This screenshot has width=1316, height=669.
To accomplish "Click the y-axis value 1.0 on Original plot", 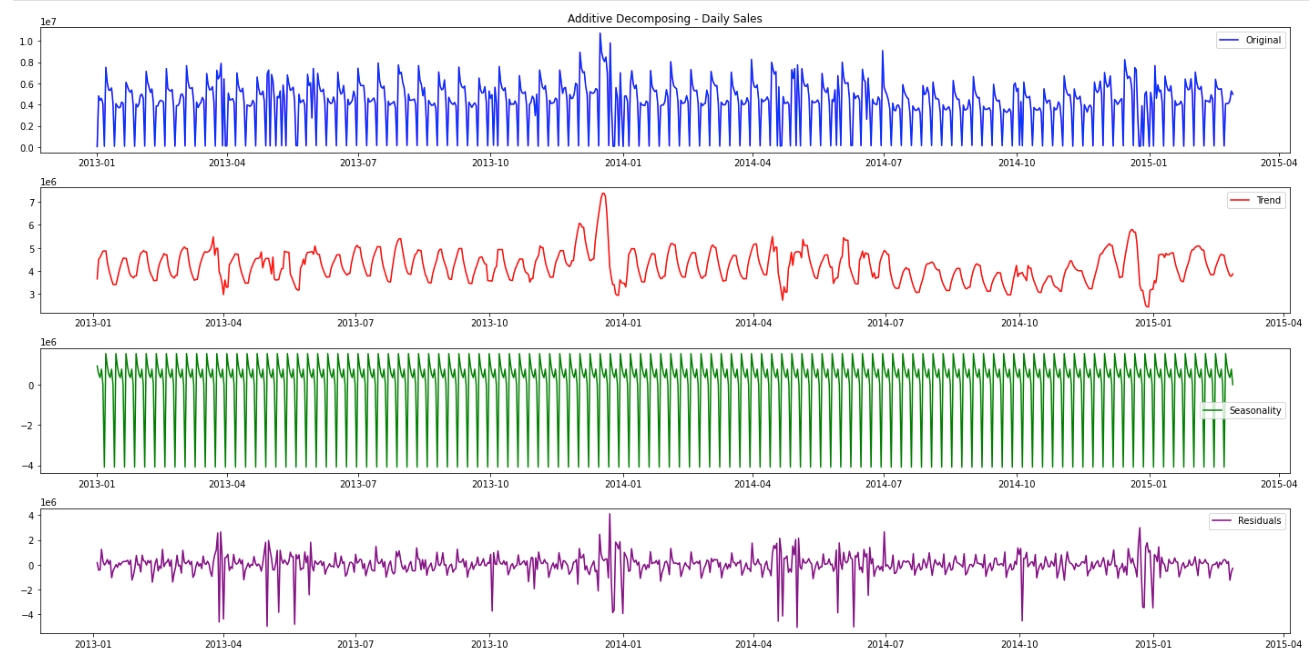I will (x=26, y=41).
